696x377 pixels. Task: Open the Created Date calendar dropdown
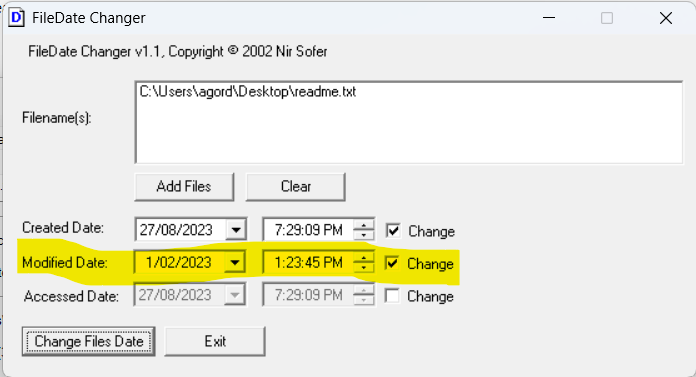[x=236, y=230]
